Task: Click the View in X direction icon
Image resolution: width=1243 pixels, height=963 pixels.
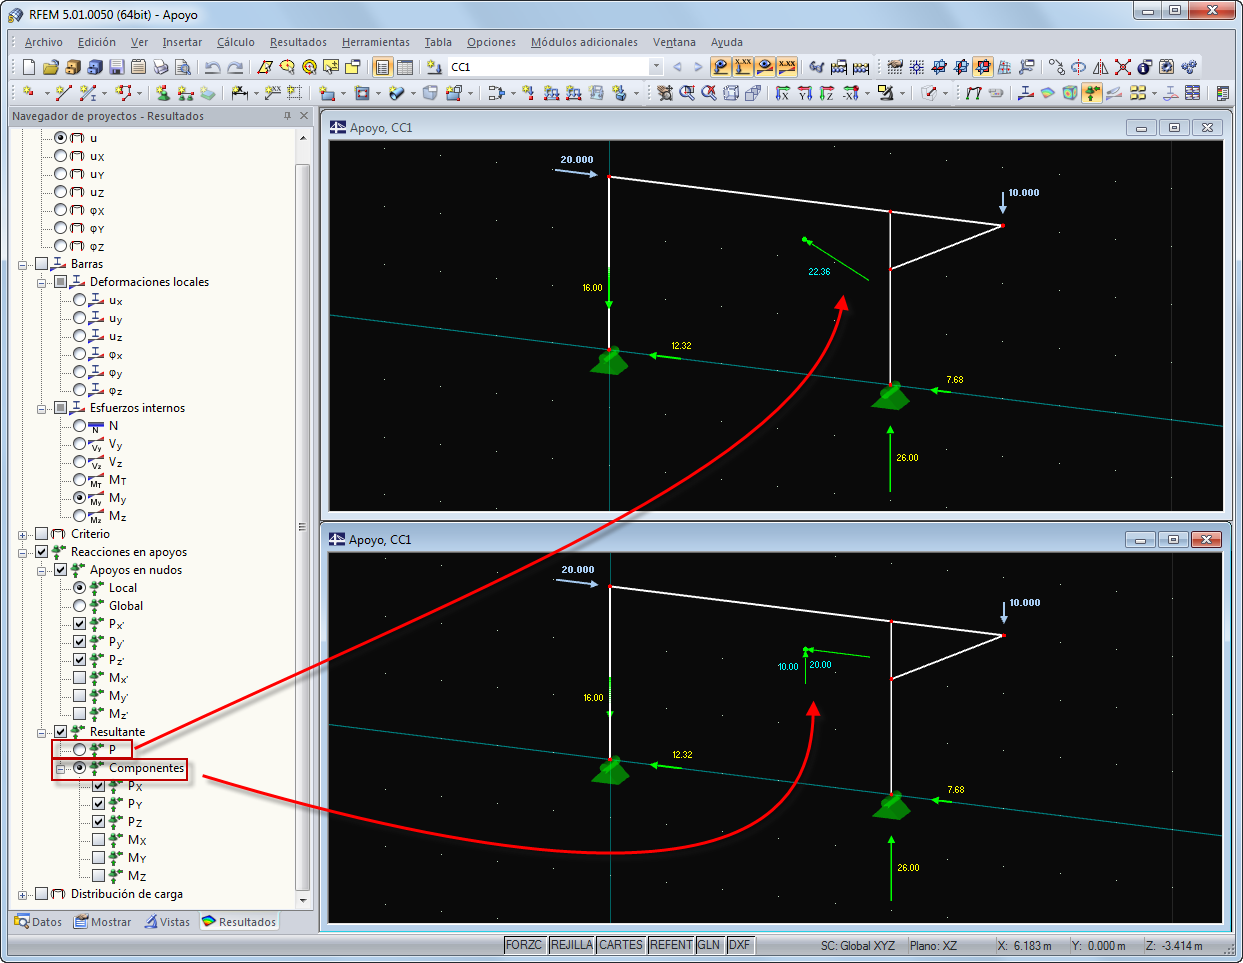Action: click(x=783, y=93)
